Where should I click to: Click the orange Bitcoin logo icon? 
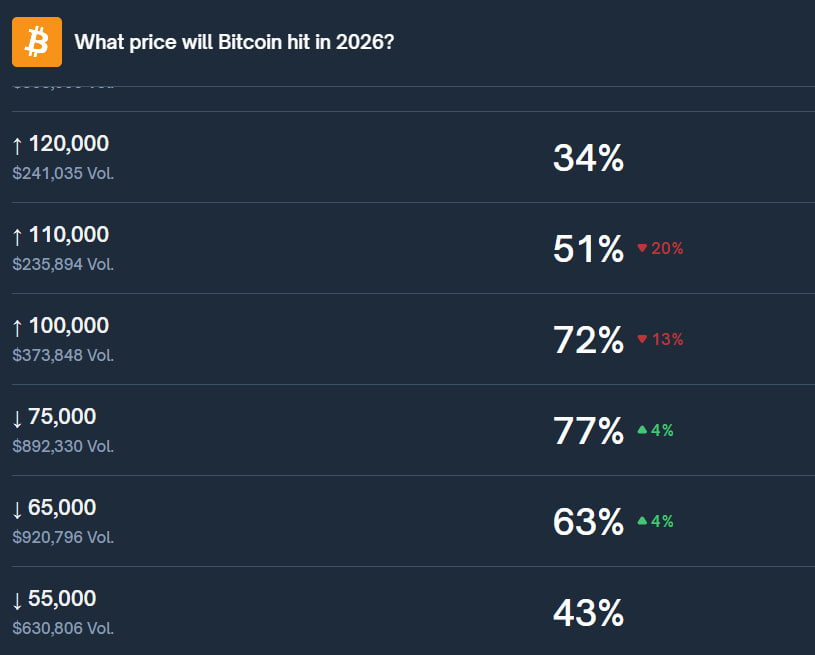tap(37, 42)
